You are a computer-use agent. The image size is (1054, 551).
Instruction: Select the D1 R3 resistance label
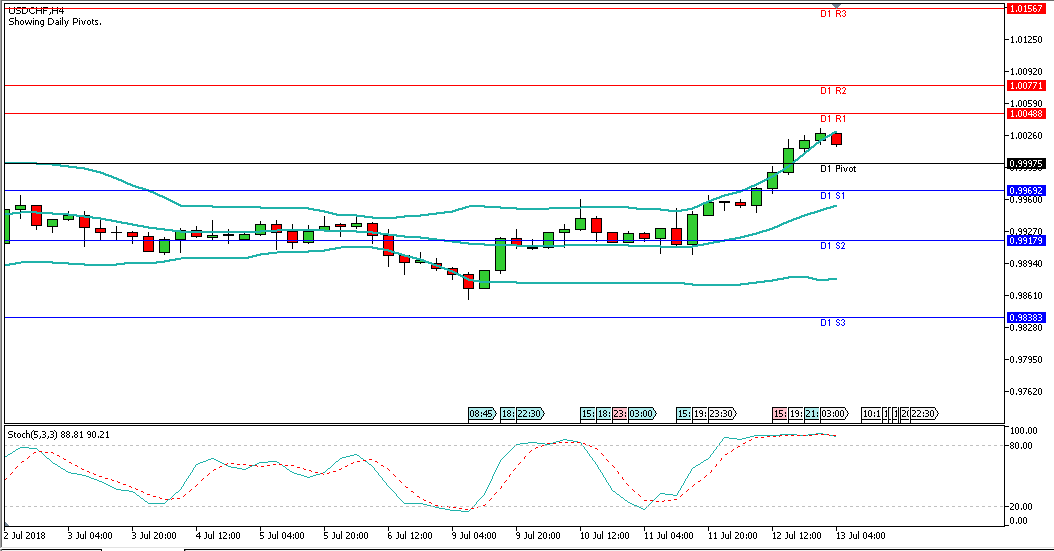click(x=833, y=14)
